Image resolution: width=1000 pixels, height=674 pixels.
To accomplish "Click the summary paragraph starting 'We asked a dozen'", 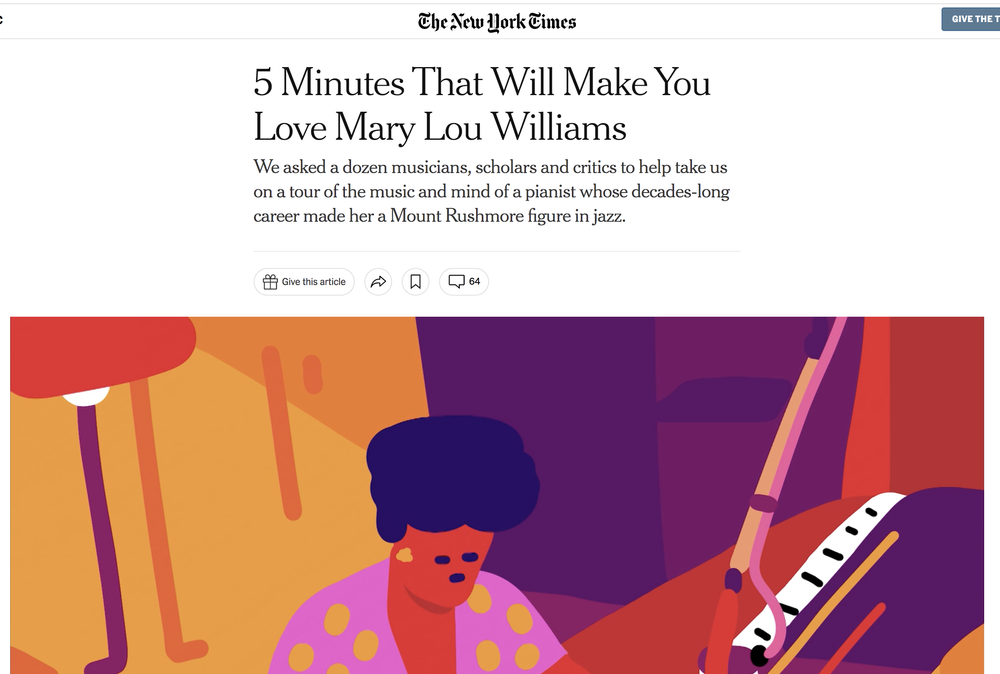I will coord(491,191).
